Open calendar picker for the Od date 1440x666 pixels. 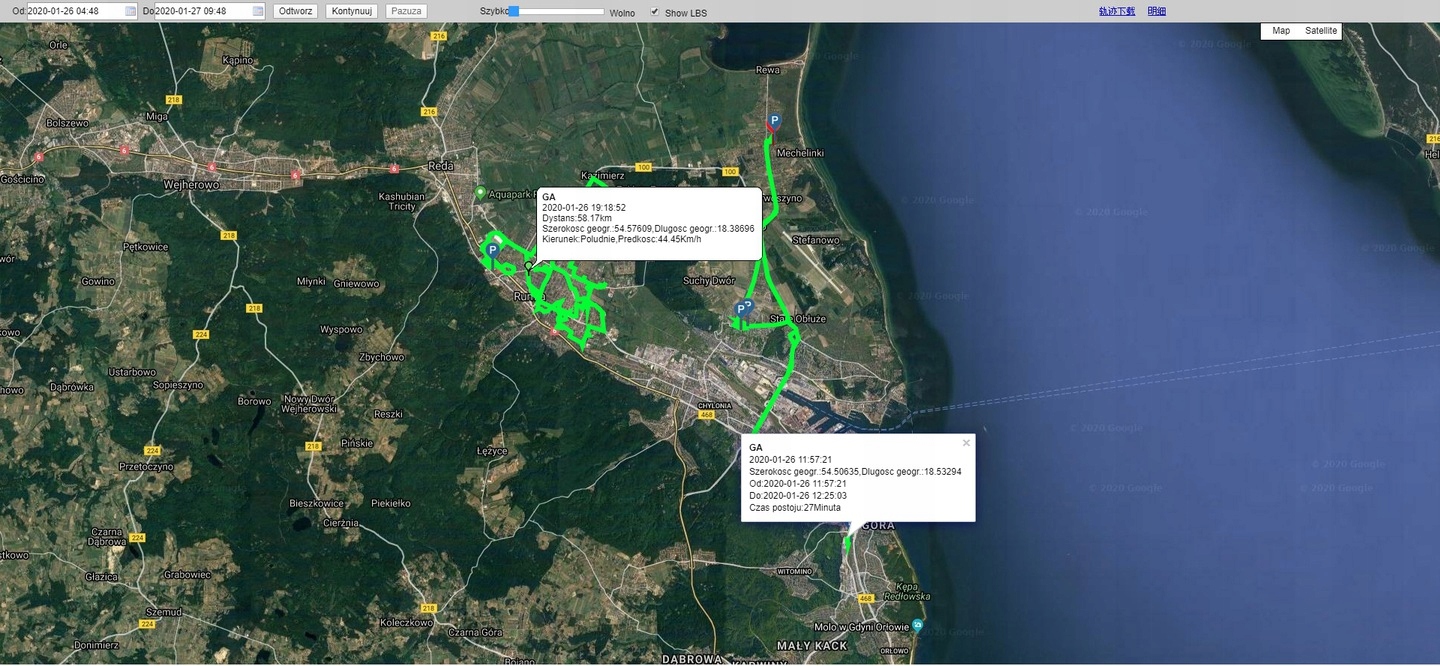tap(131, 11)
